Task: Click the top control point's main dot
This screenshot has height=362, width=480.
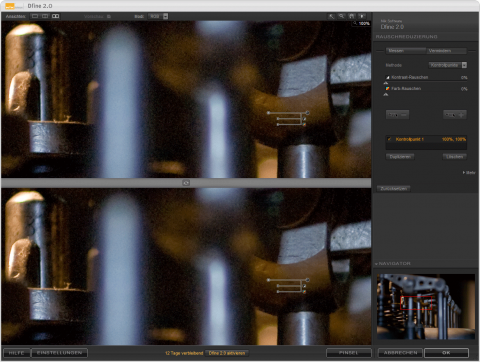Action: point(308,113)
